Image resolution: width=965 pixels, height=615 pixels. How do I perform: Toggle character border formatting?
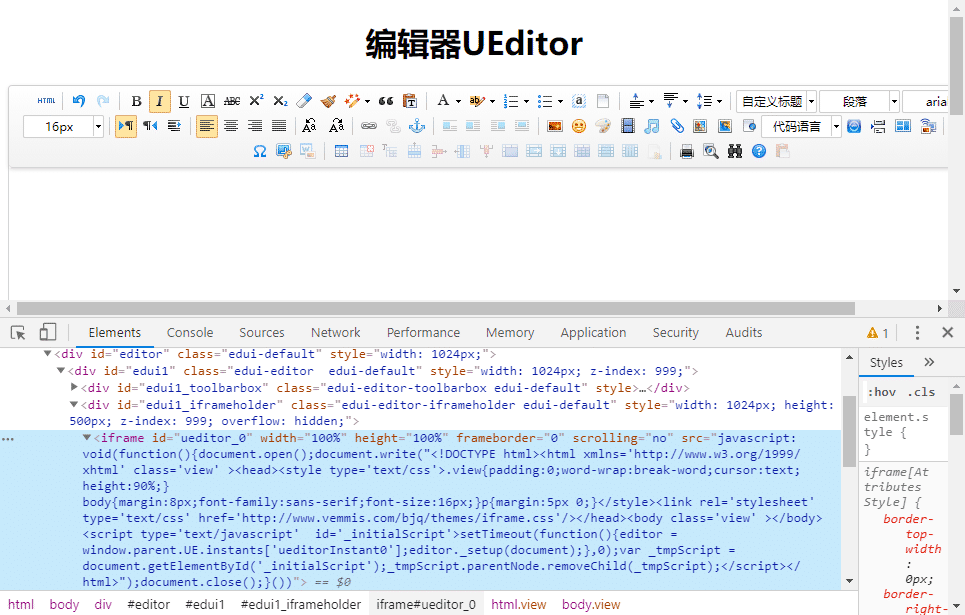[208, 101]
